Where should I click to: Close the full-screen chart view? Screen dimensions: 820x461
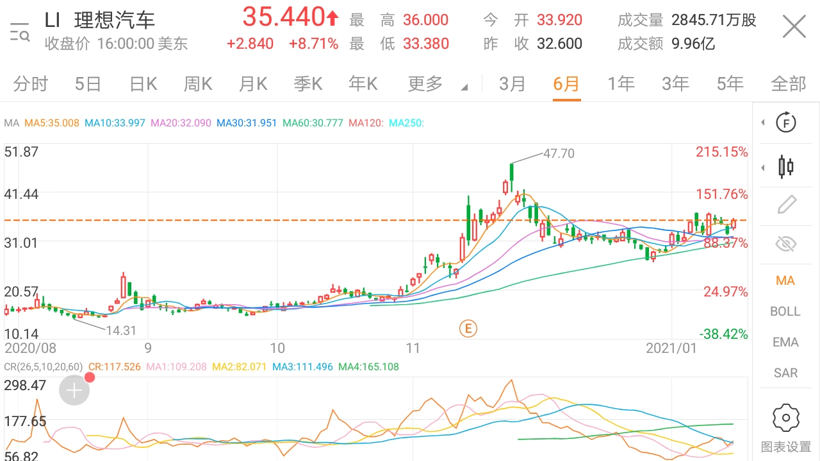tap(794, 26)
